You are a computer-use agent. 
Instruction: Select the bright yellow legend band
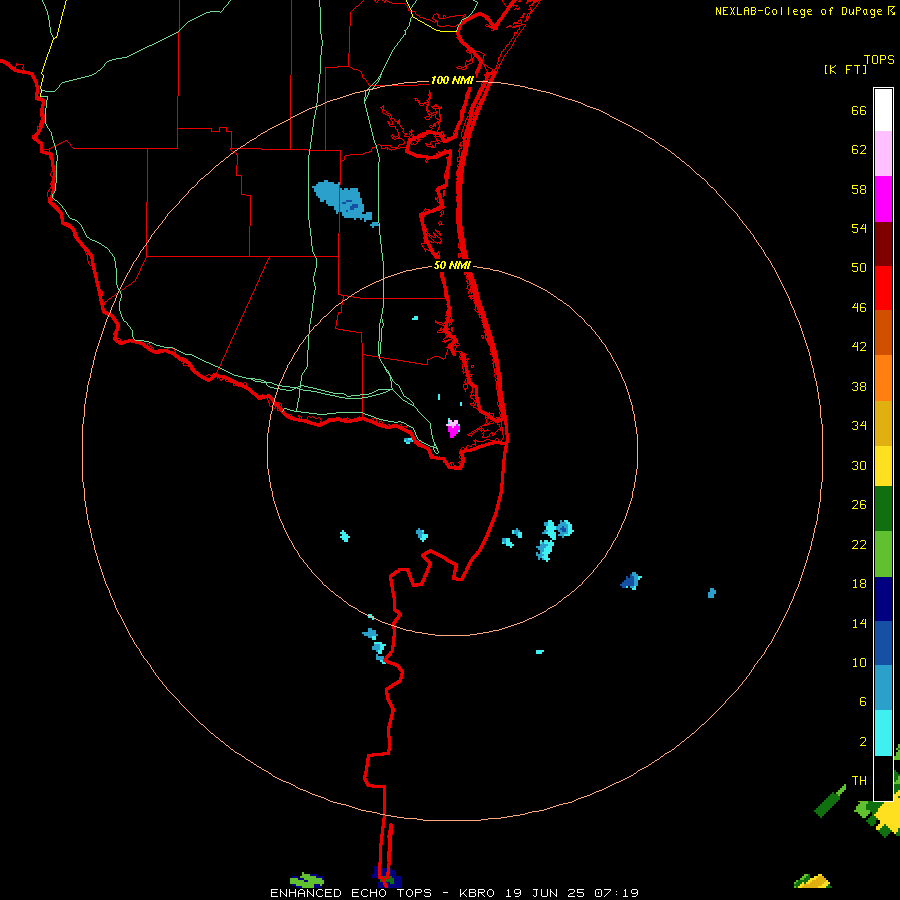[x=883, y=466]
